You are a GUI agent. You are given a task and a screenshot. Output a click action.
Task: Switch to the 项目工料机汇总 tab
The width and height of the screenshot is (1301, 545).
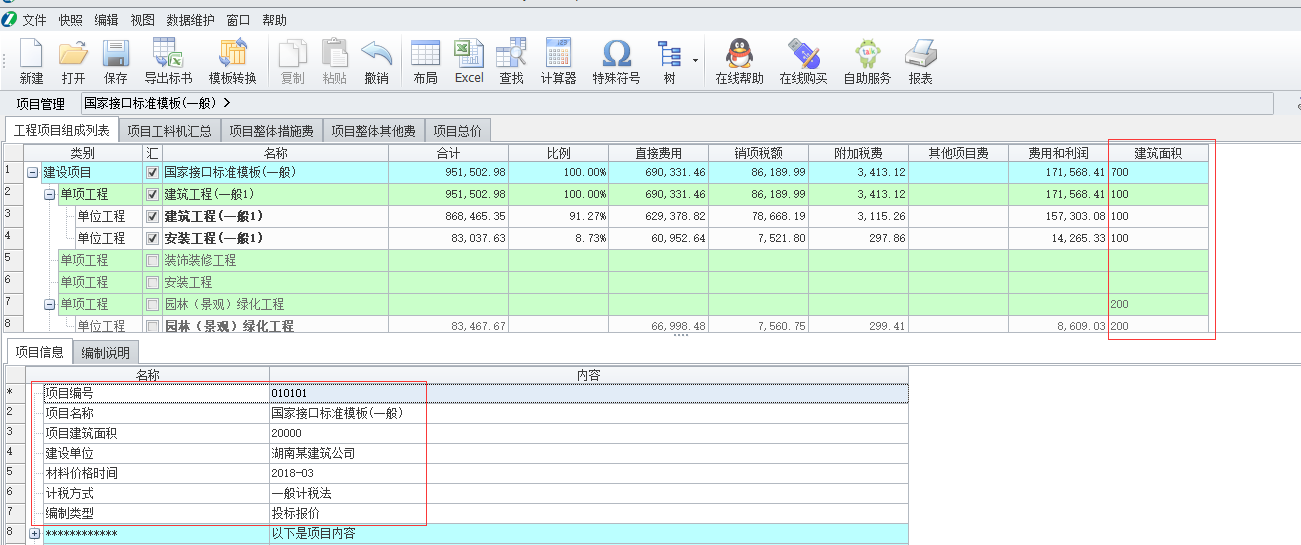(x=169, y=131)
